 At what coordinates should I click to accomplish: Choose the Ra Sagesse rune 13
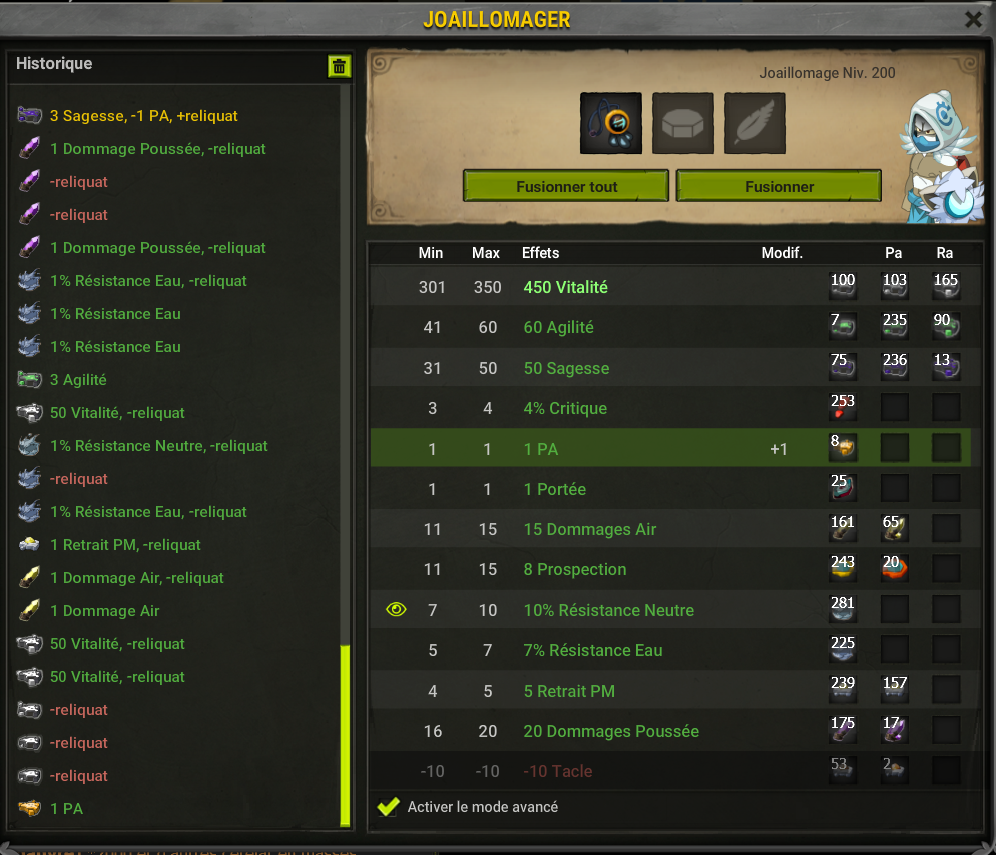pyautogui.click(x=946, y=367)
